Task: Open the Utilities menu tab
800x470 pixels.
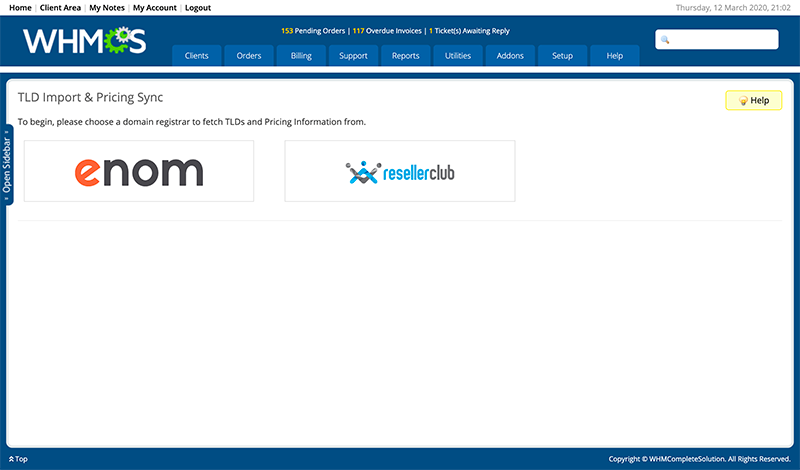Action: (458, 56)
